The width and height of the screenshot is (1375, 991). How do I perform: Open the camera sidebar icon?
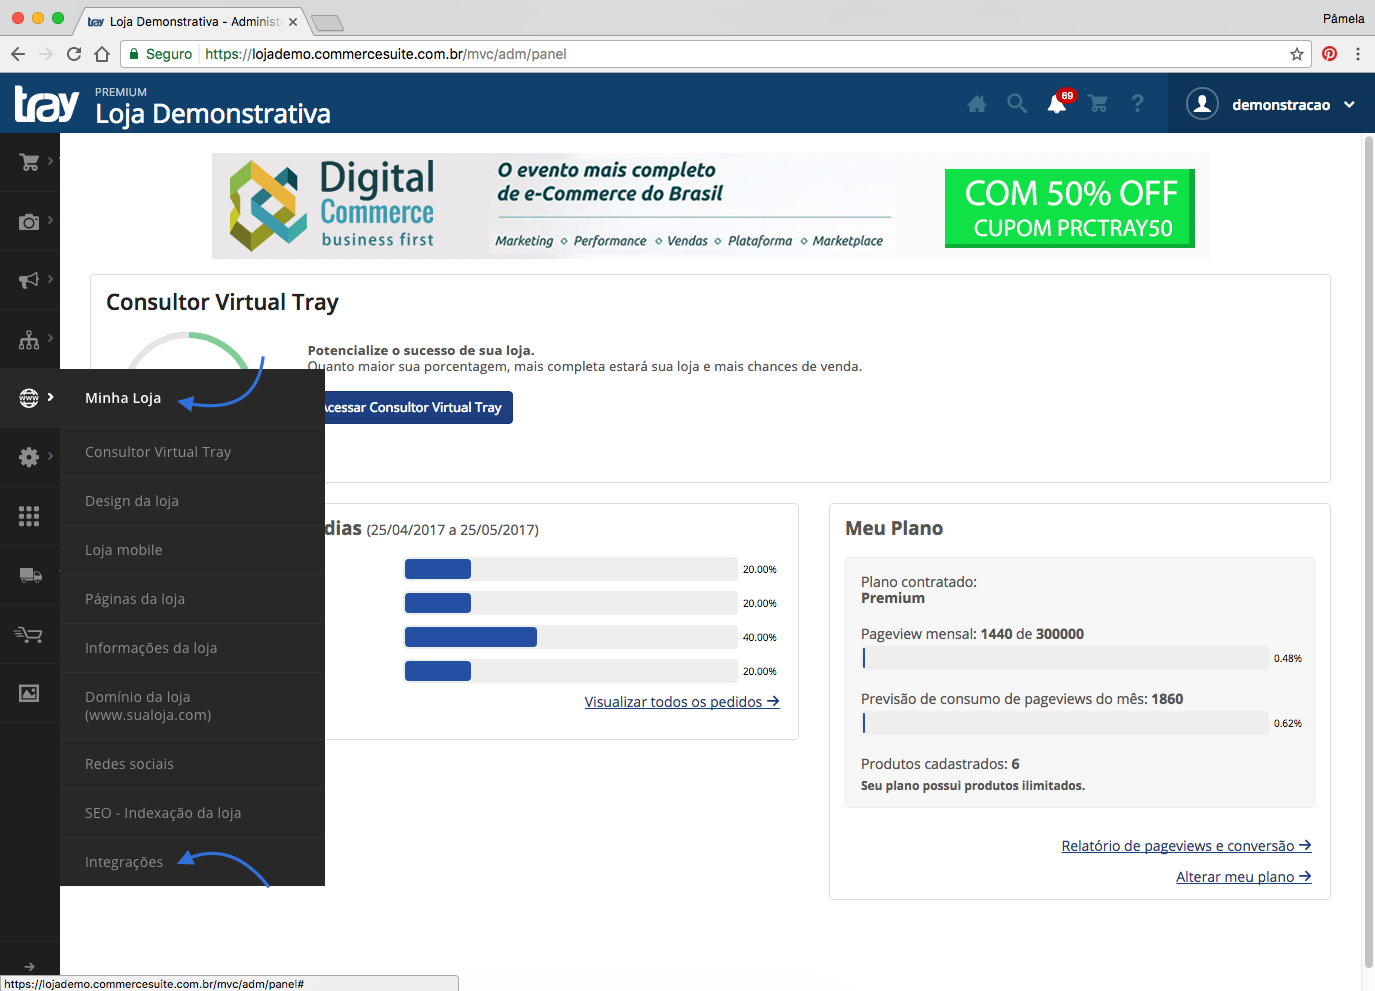pos(29,221)
